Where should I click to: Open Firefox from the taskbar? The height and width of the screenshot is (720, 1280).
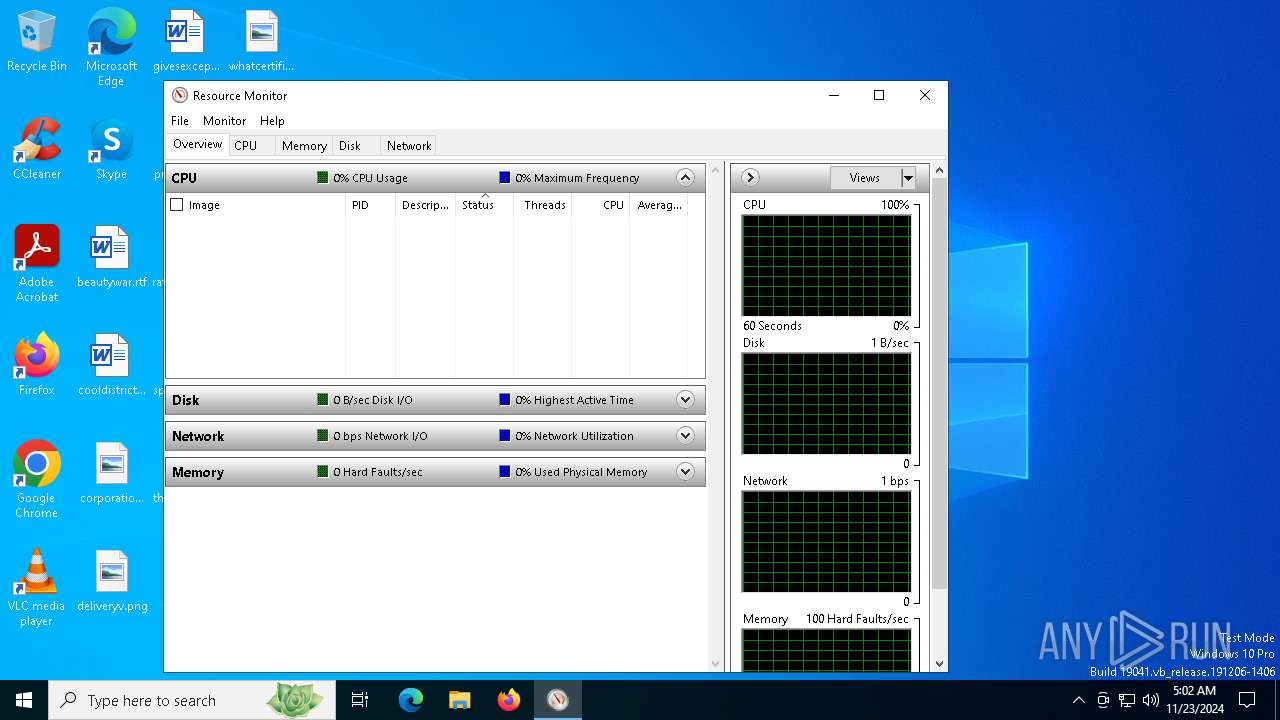coord(509,700)
